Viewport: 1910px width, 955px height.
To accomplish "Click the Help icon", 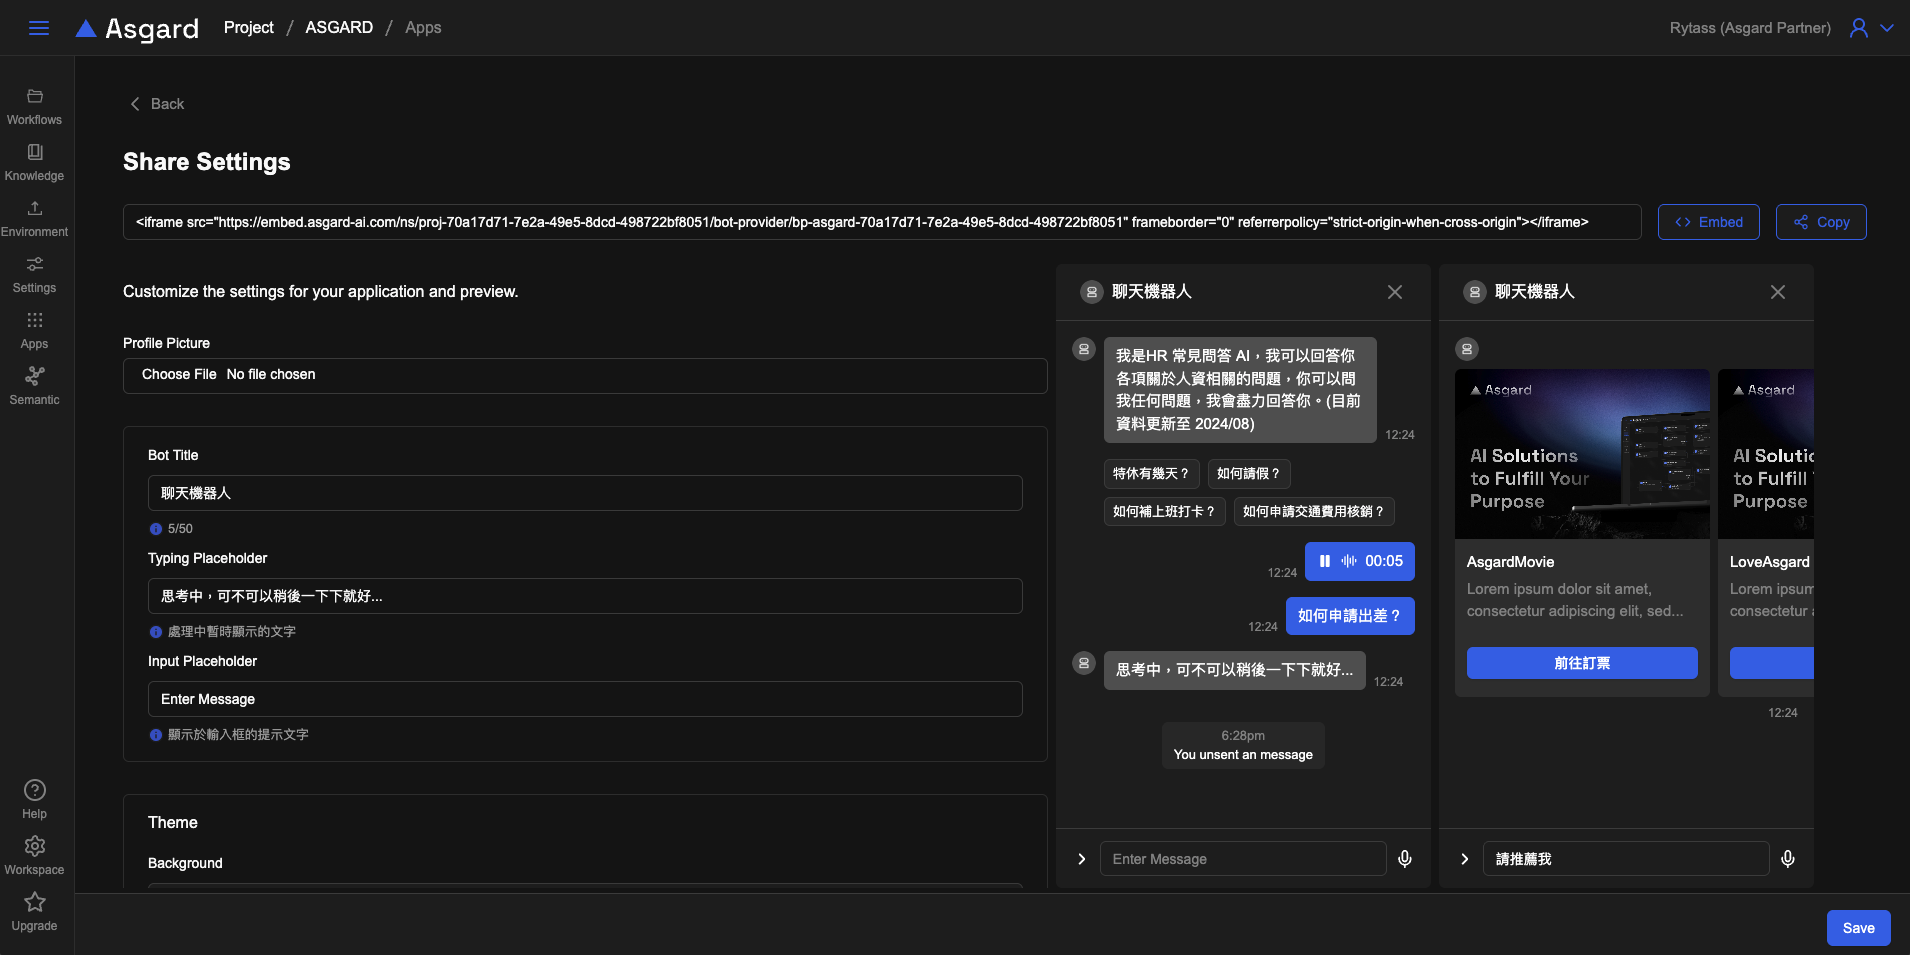I will pyautogui.click(x=35, y=790).
